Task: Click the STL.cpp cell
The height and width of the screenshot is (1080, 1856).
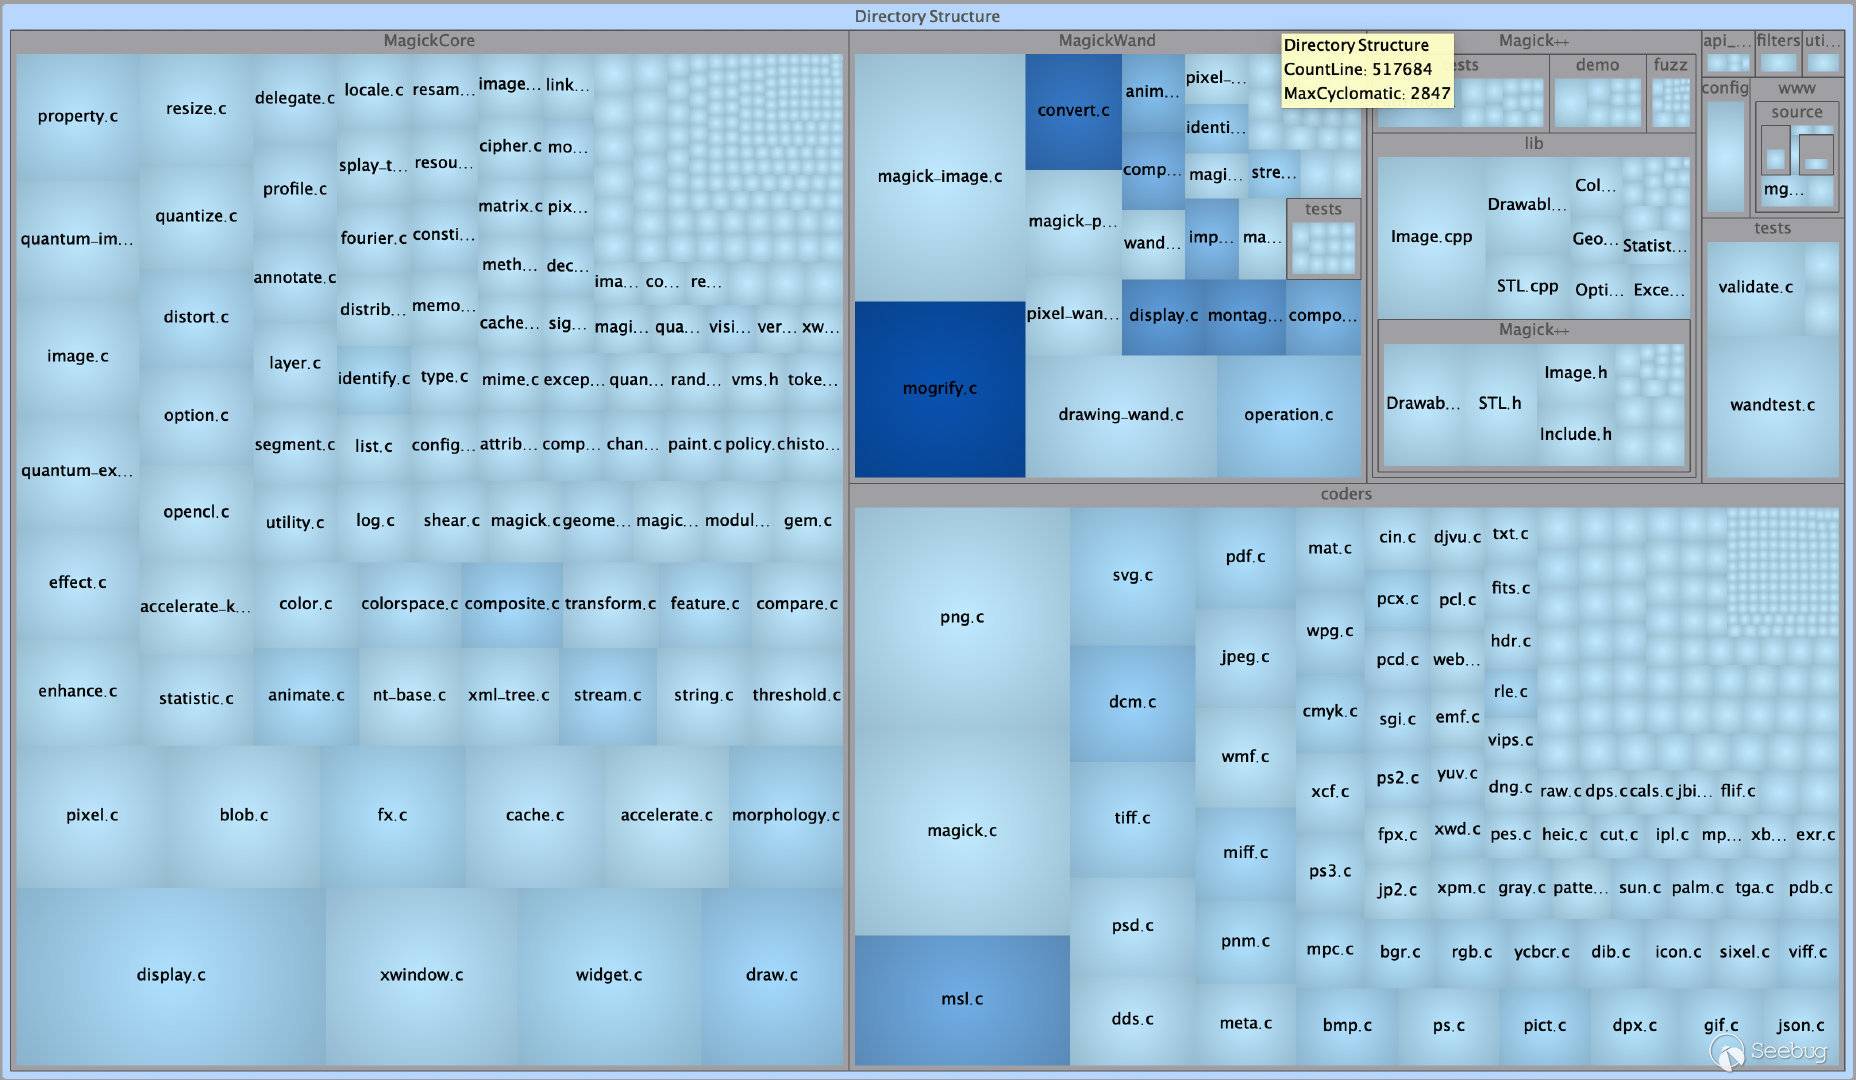Action: coord(1527,287)
